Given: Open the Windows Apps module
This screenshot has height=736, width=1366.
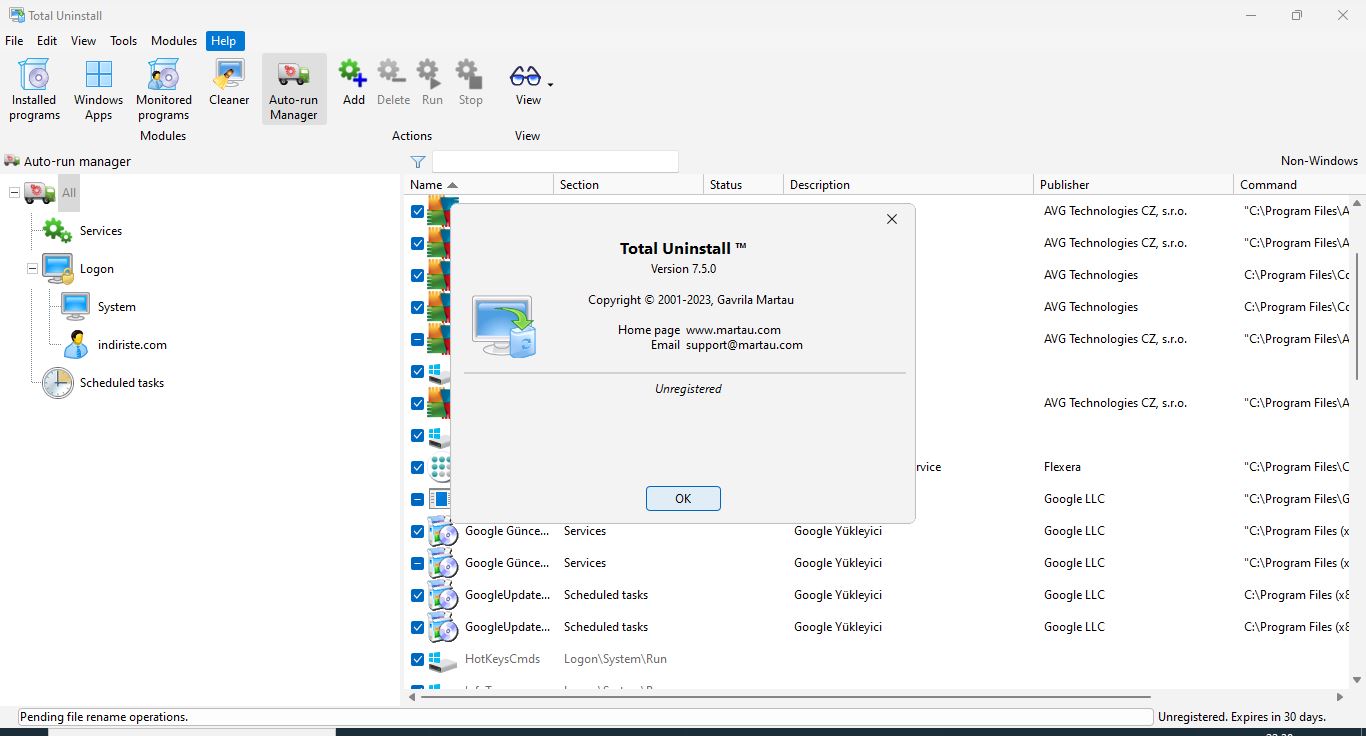Looking at the screenshot, I should [98, 90].
